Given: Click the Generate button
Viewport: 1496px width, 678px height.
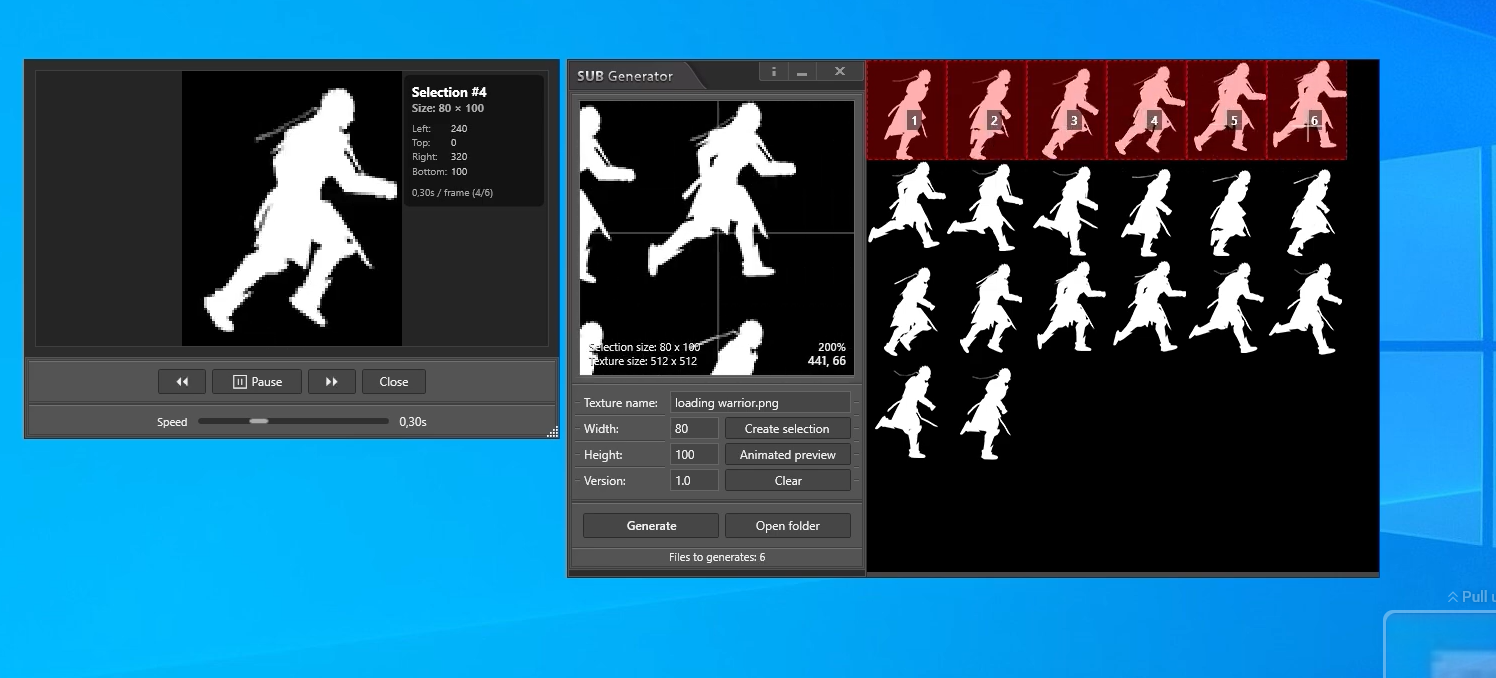Looking at the screenshot, I should click(x=651, y=526).
